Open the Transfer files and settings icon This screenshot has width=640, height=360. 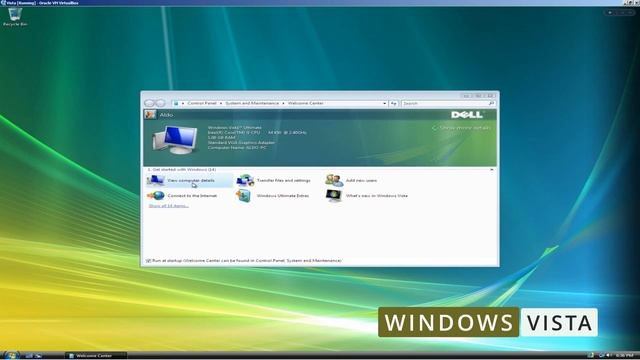pyautogui.click(x=245, y=180)
